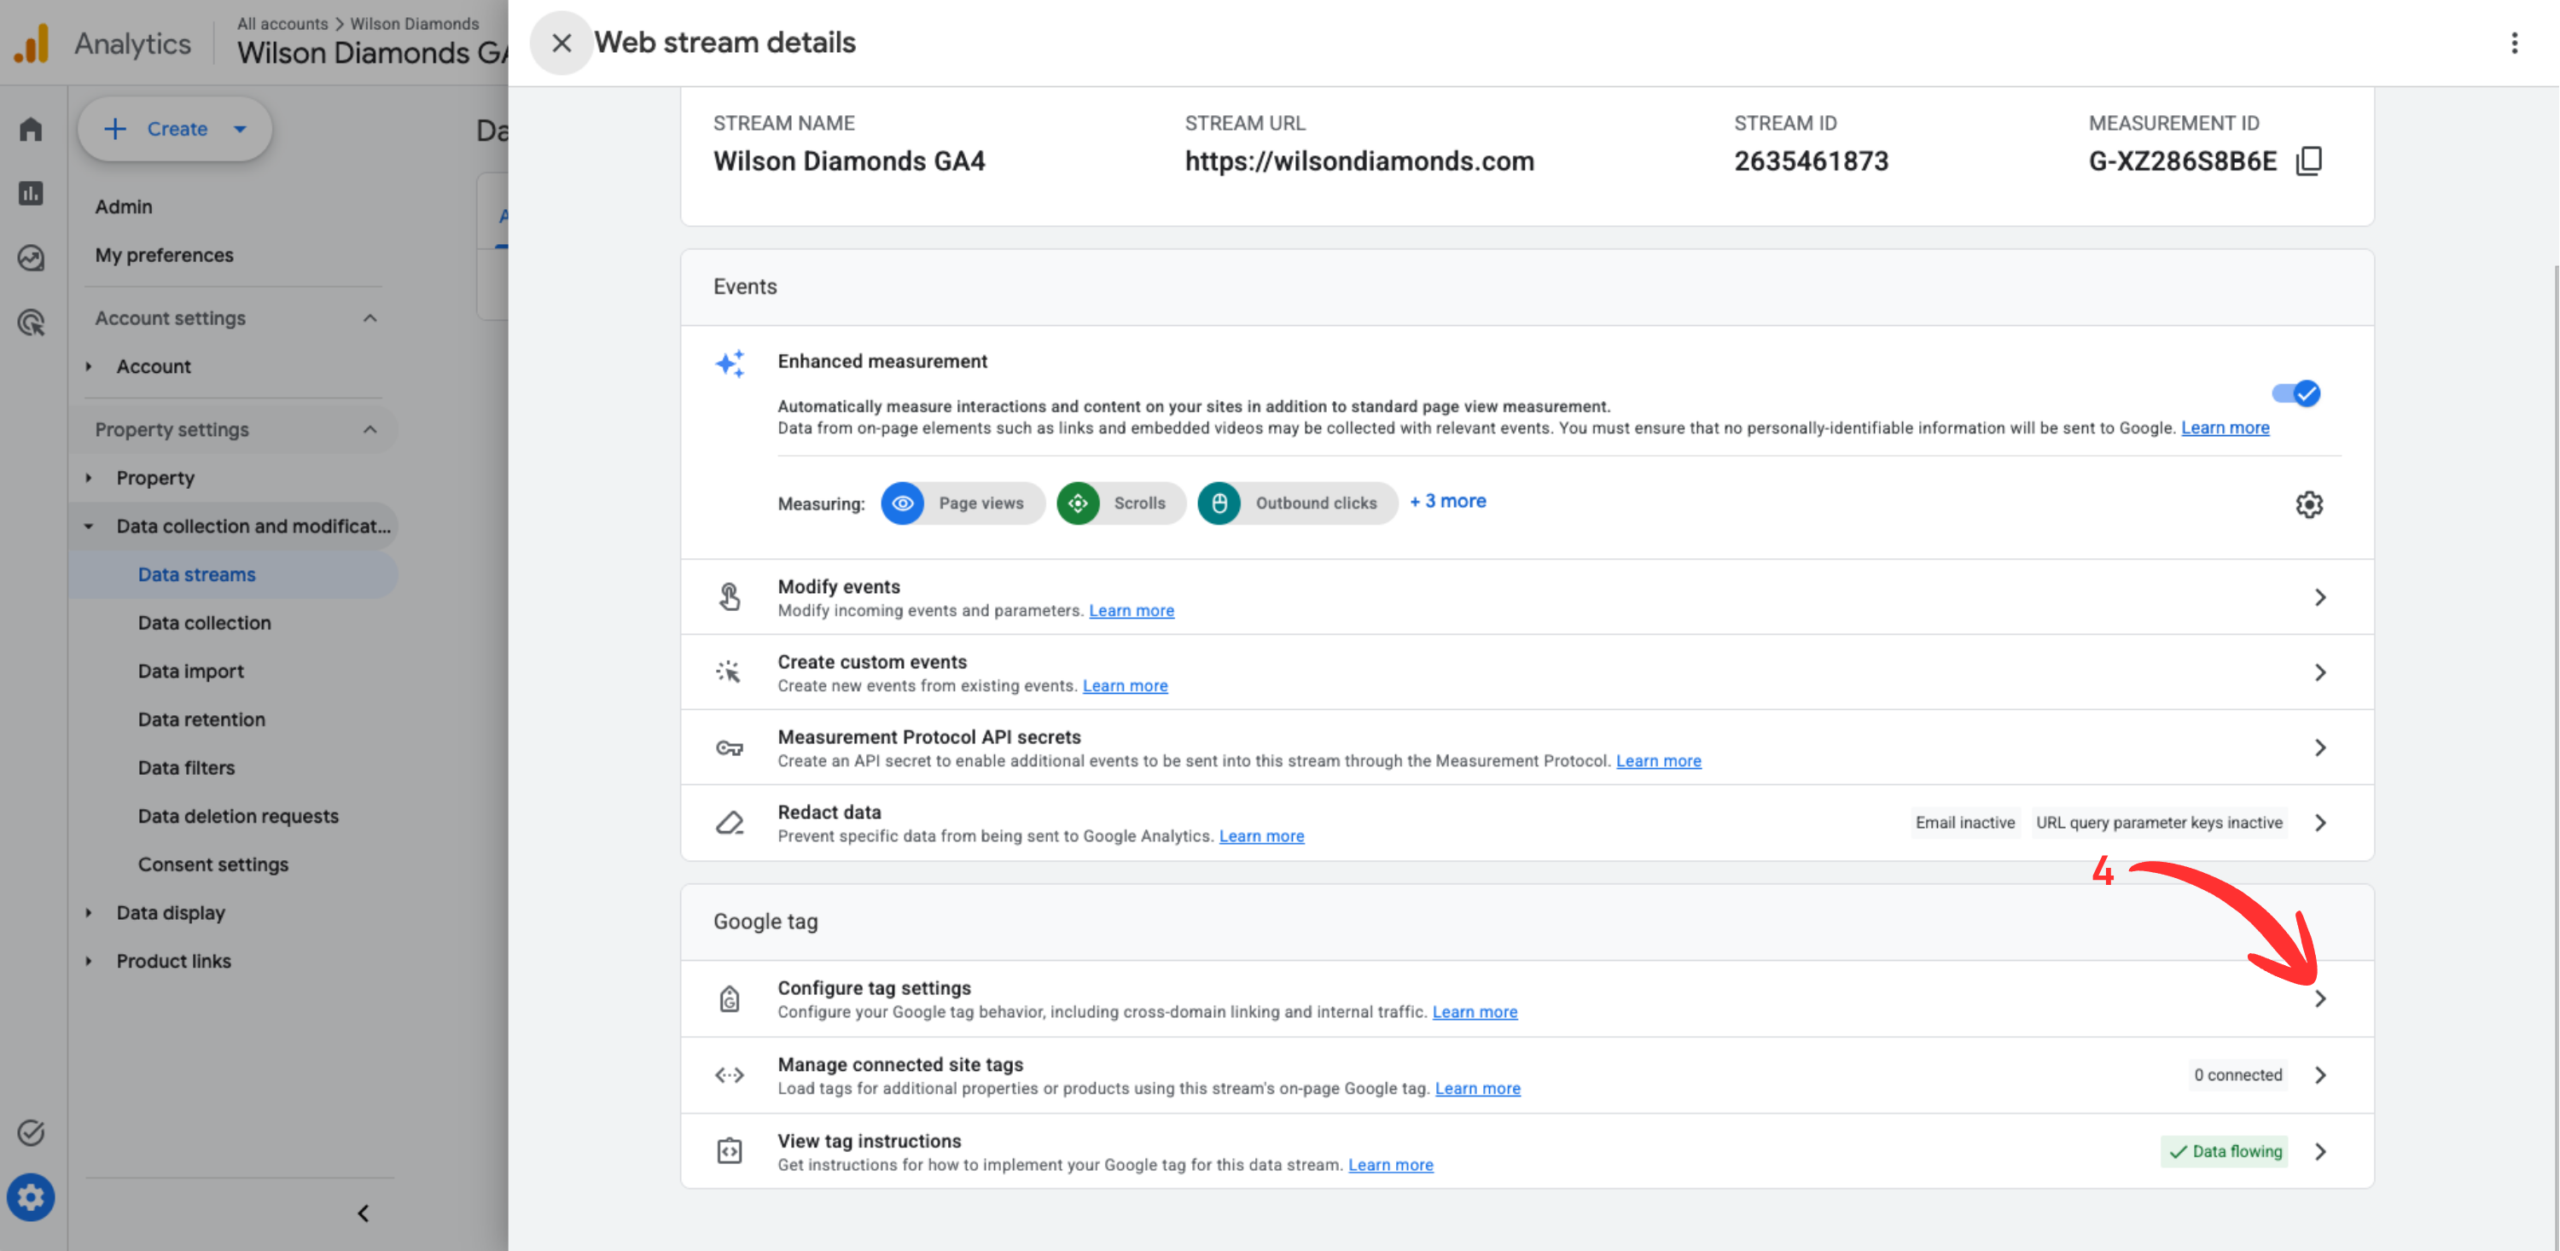Open View tag instructions chevron arrow

click(2320, 1151)
